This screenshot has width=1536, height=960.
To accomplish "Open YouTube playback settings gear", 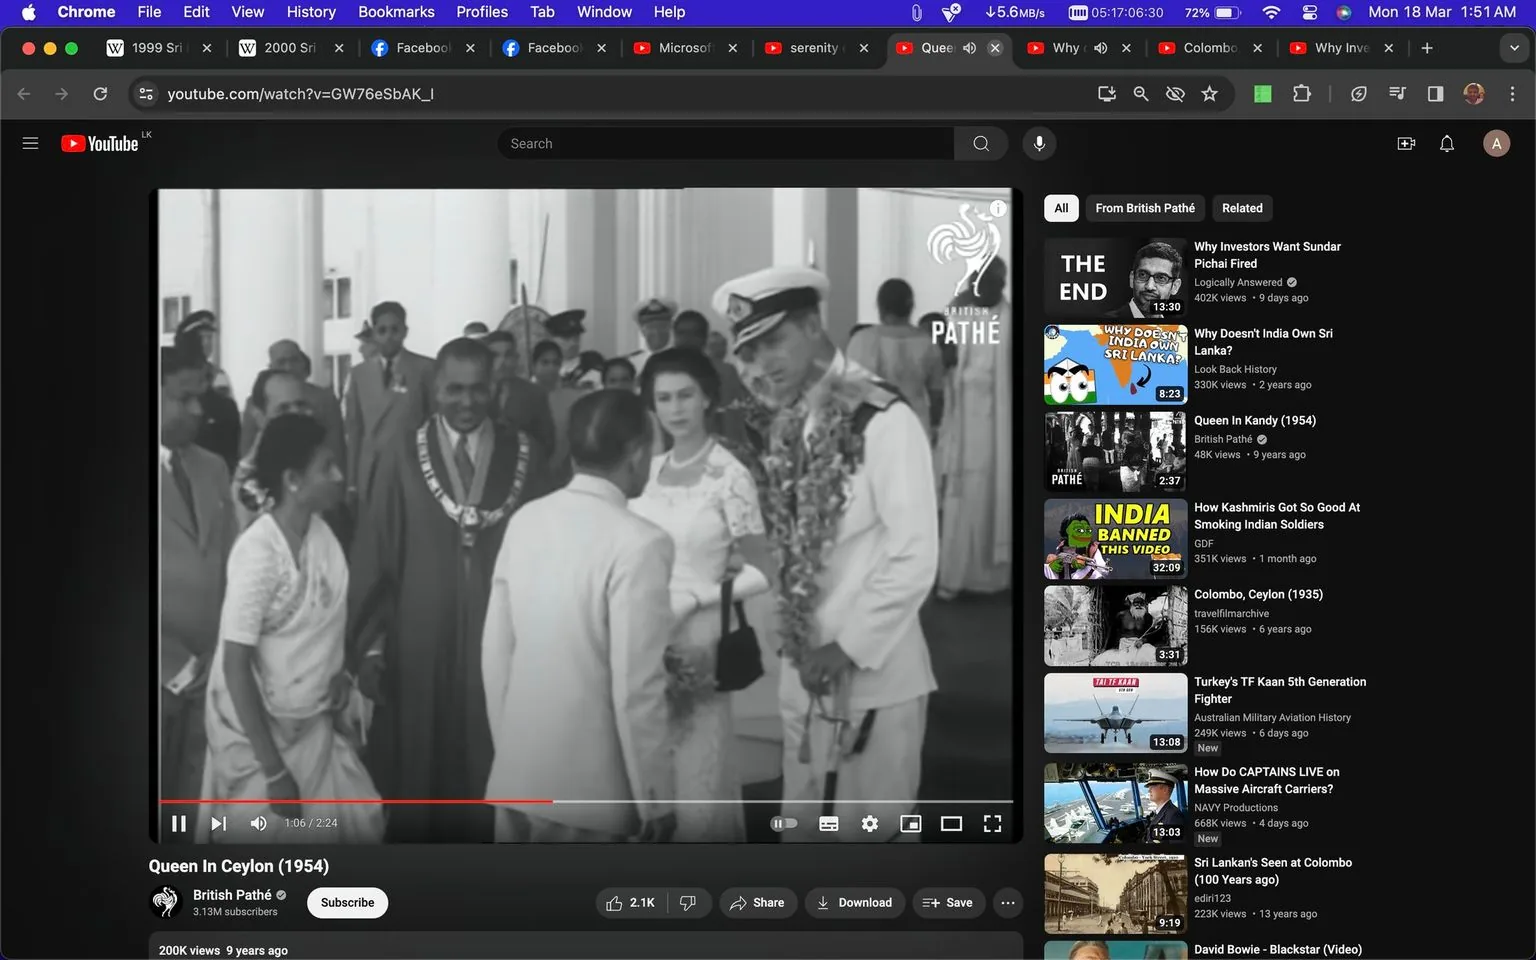I will click(869, 823).
